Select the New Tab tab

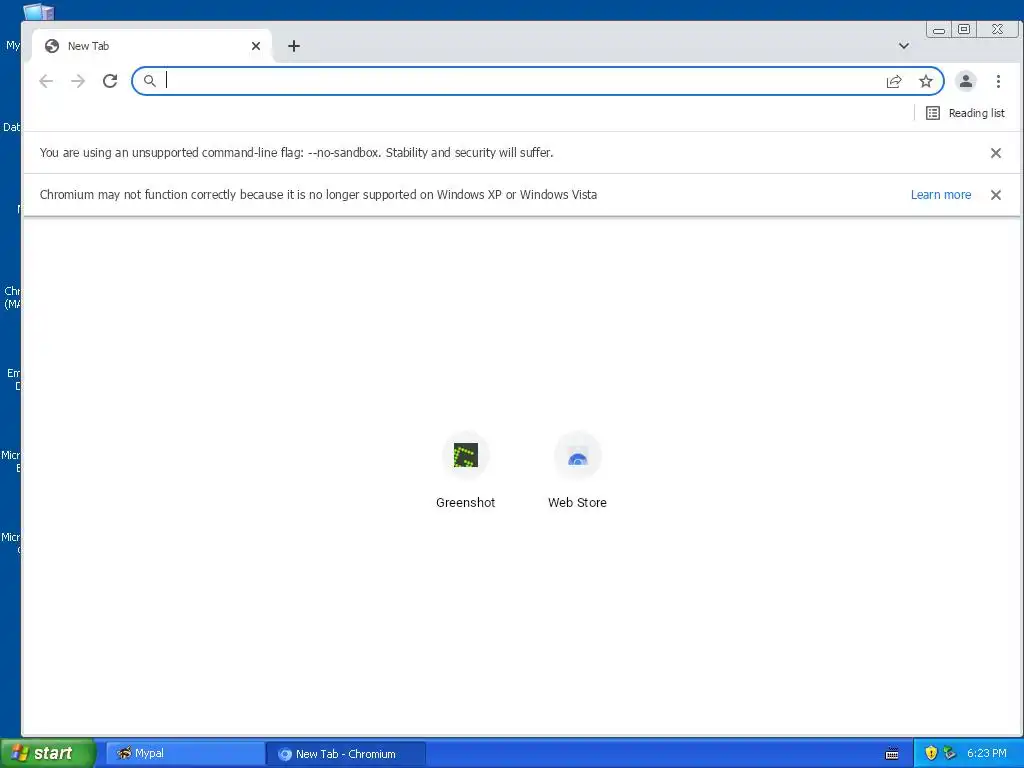pos(152,46)
